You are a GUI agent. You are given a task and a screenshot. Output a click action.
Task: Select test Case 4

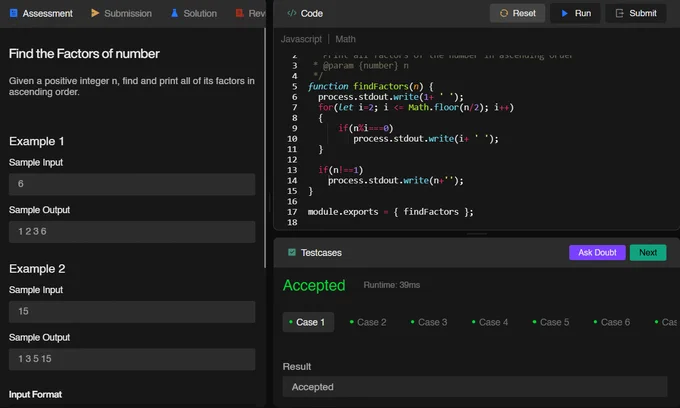coord(490,322)
